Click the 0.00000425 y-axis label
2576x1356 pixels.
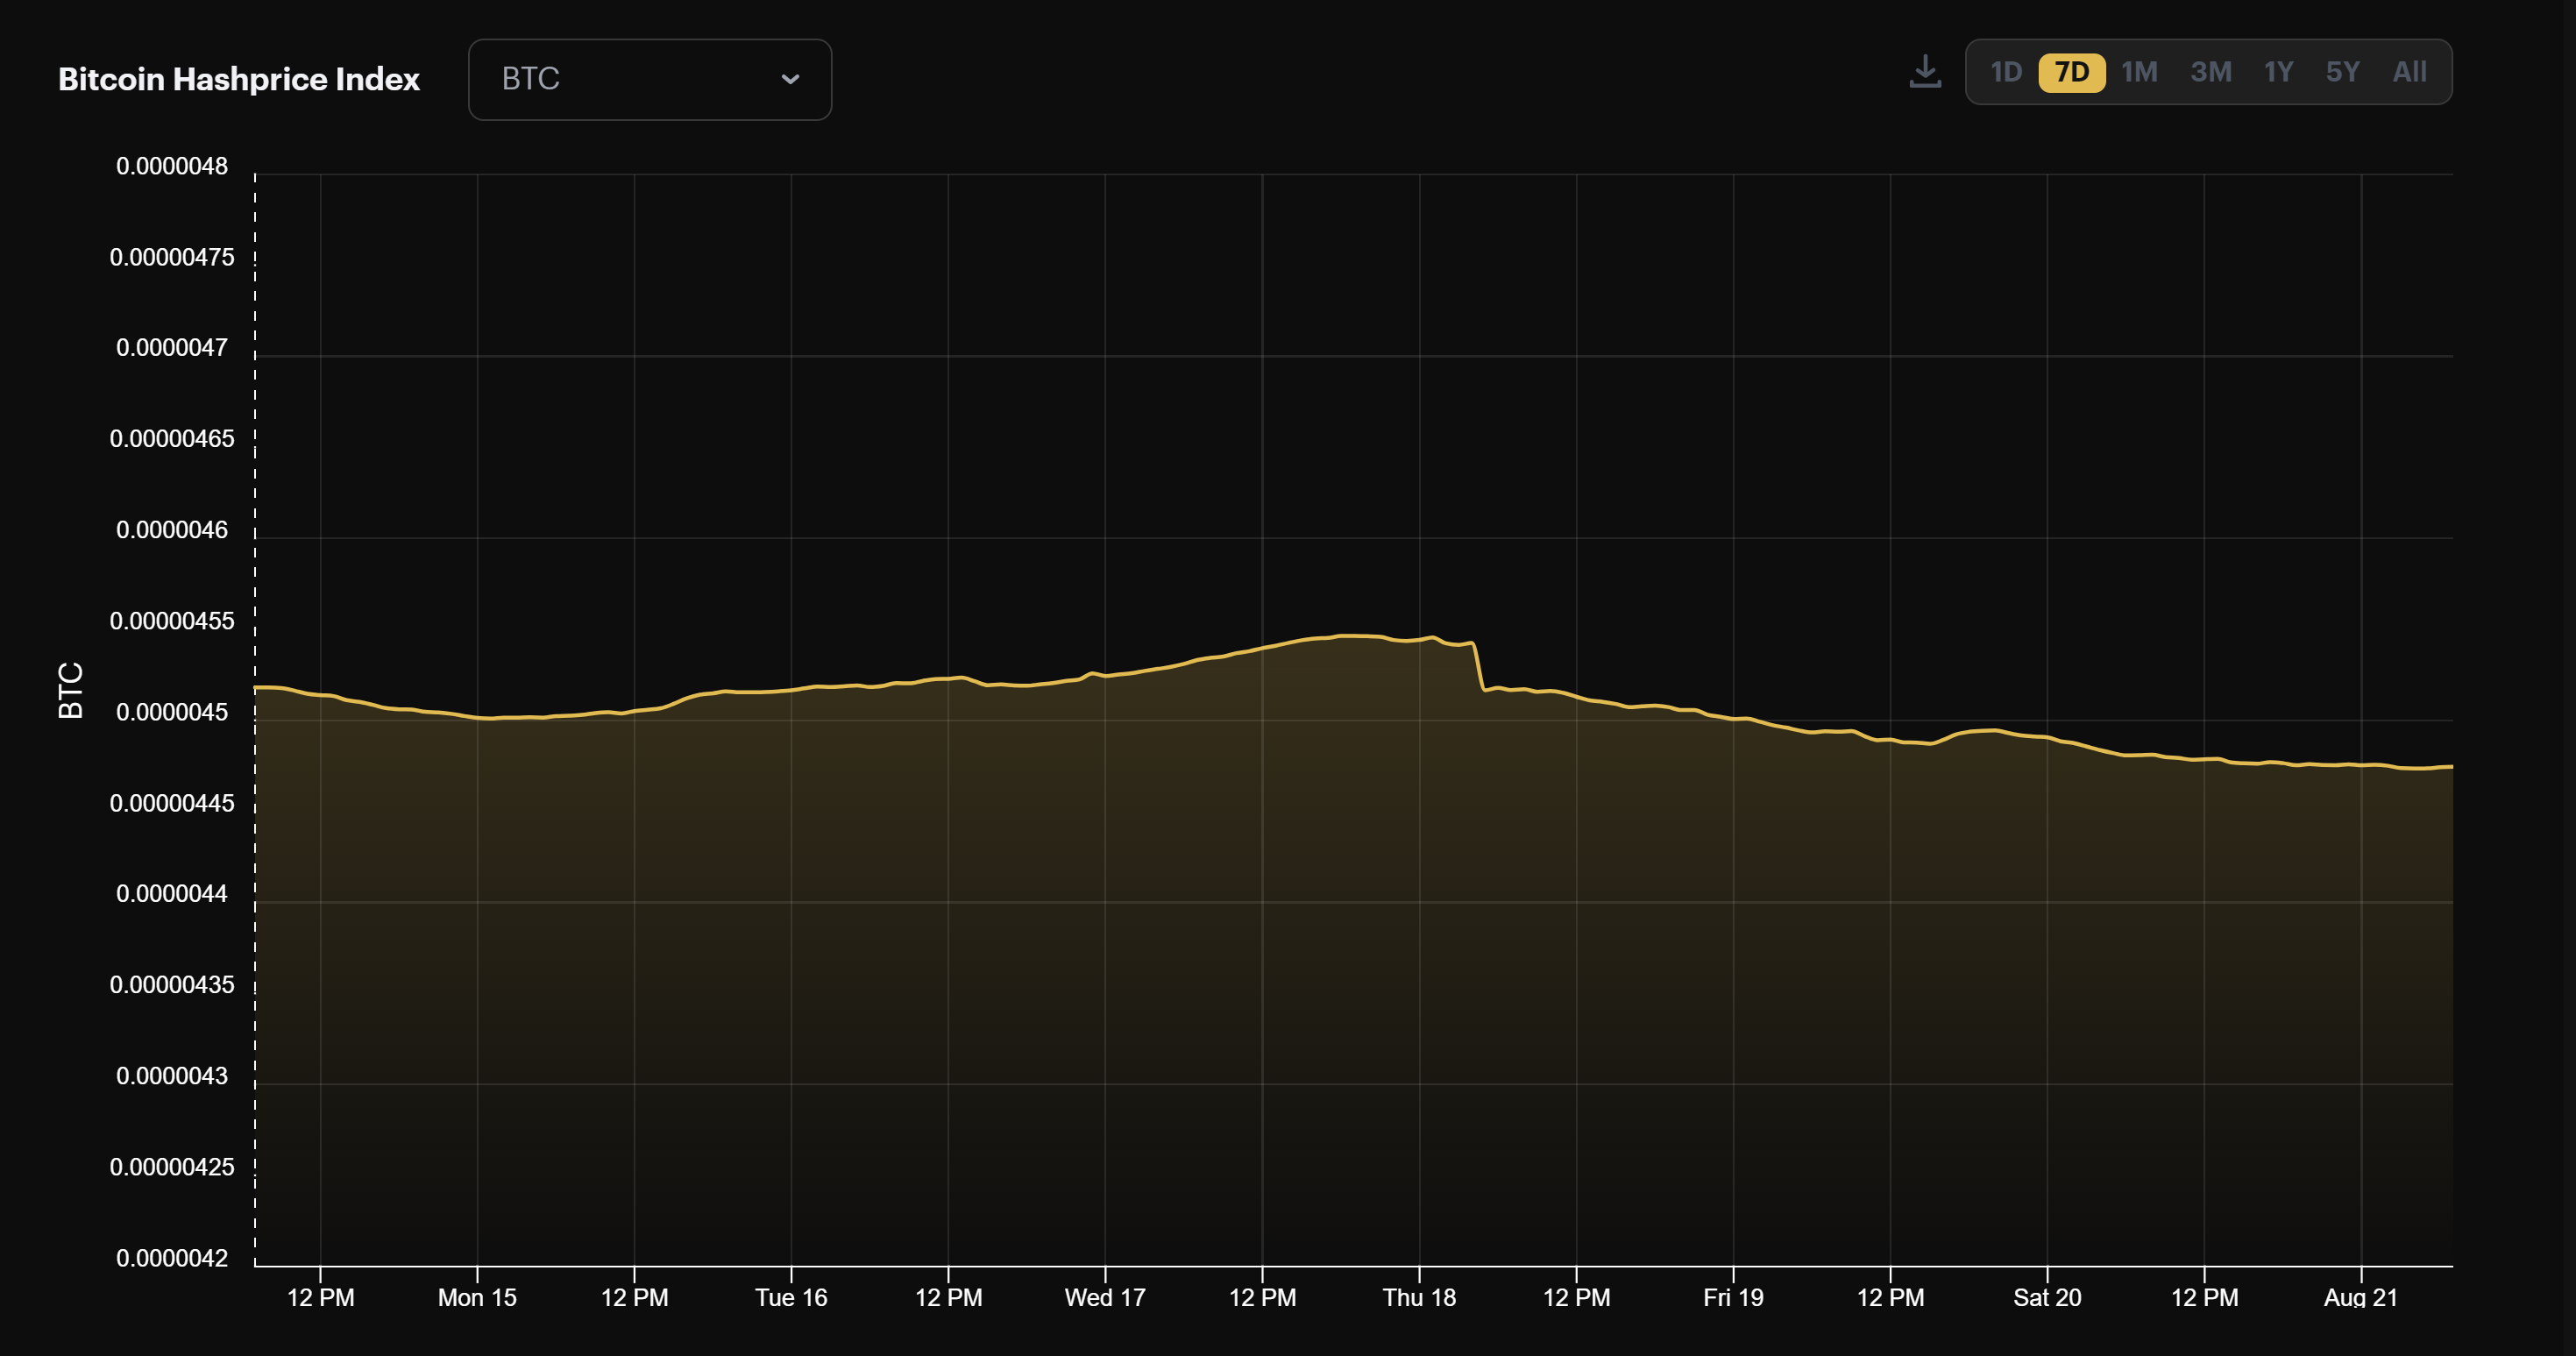[x=172, y=1167]
